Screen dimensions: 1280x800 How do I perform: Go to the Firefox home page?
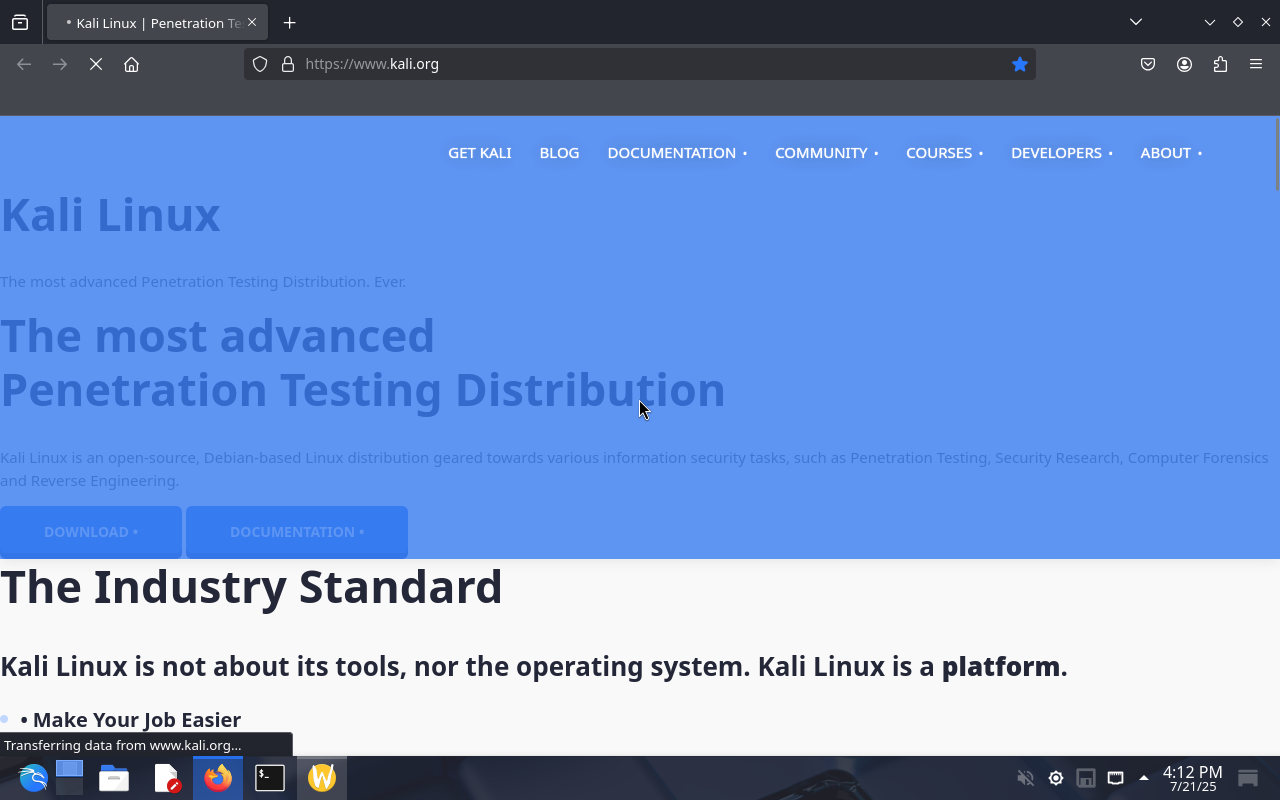(131, 64)
